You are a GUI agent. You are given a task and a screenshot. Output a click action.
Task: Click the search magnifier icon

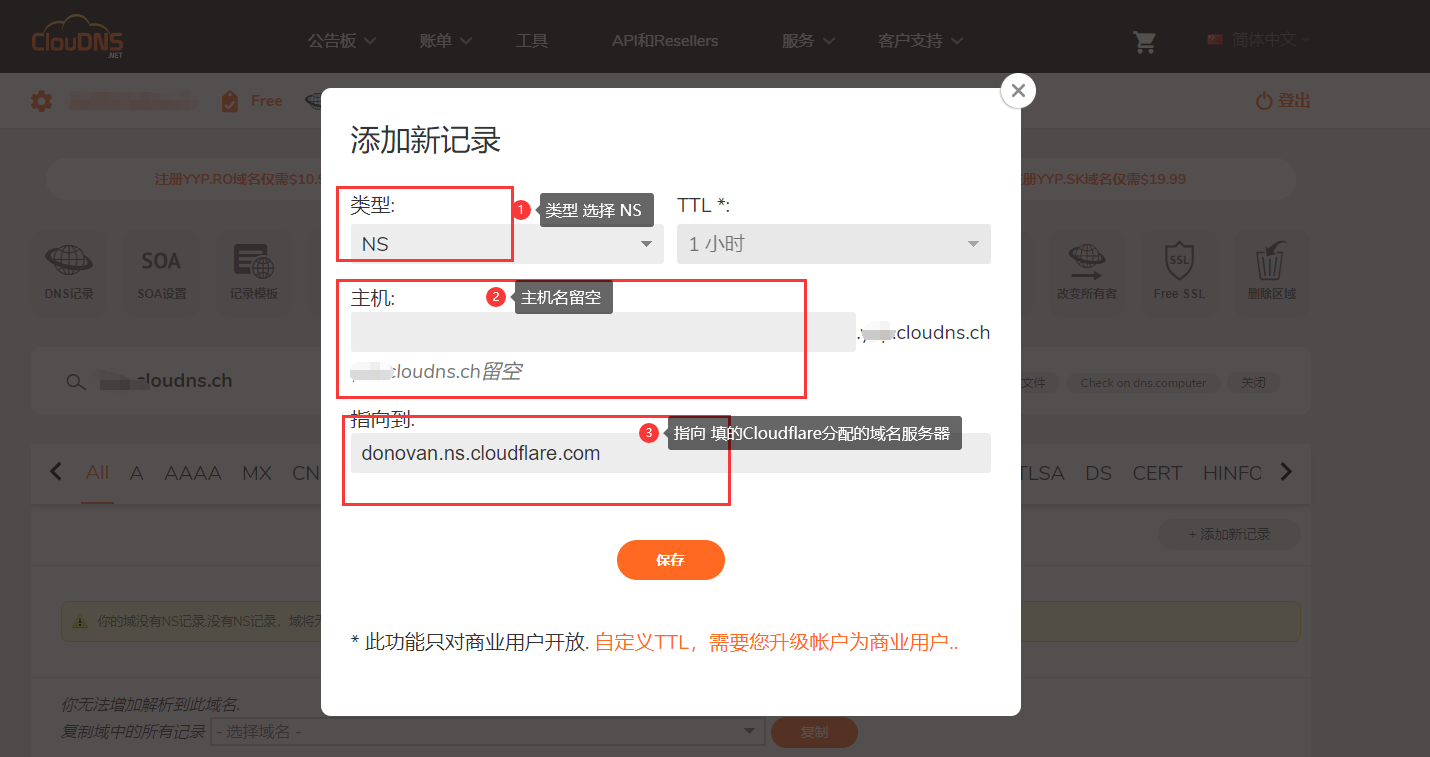click(x=76, y=382)
